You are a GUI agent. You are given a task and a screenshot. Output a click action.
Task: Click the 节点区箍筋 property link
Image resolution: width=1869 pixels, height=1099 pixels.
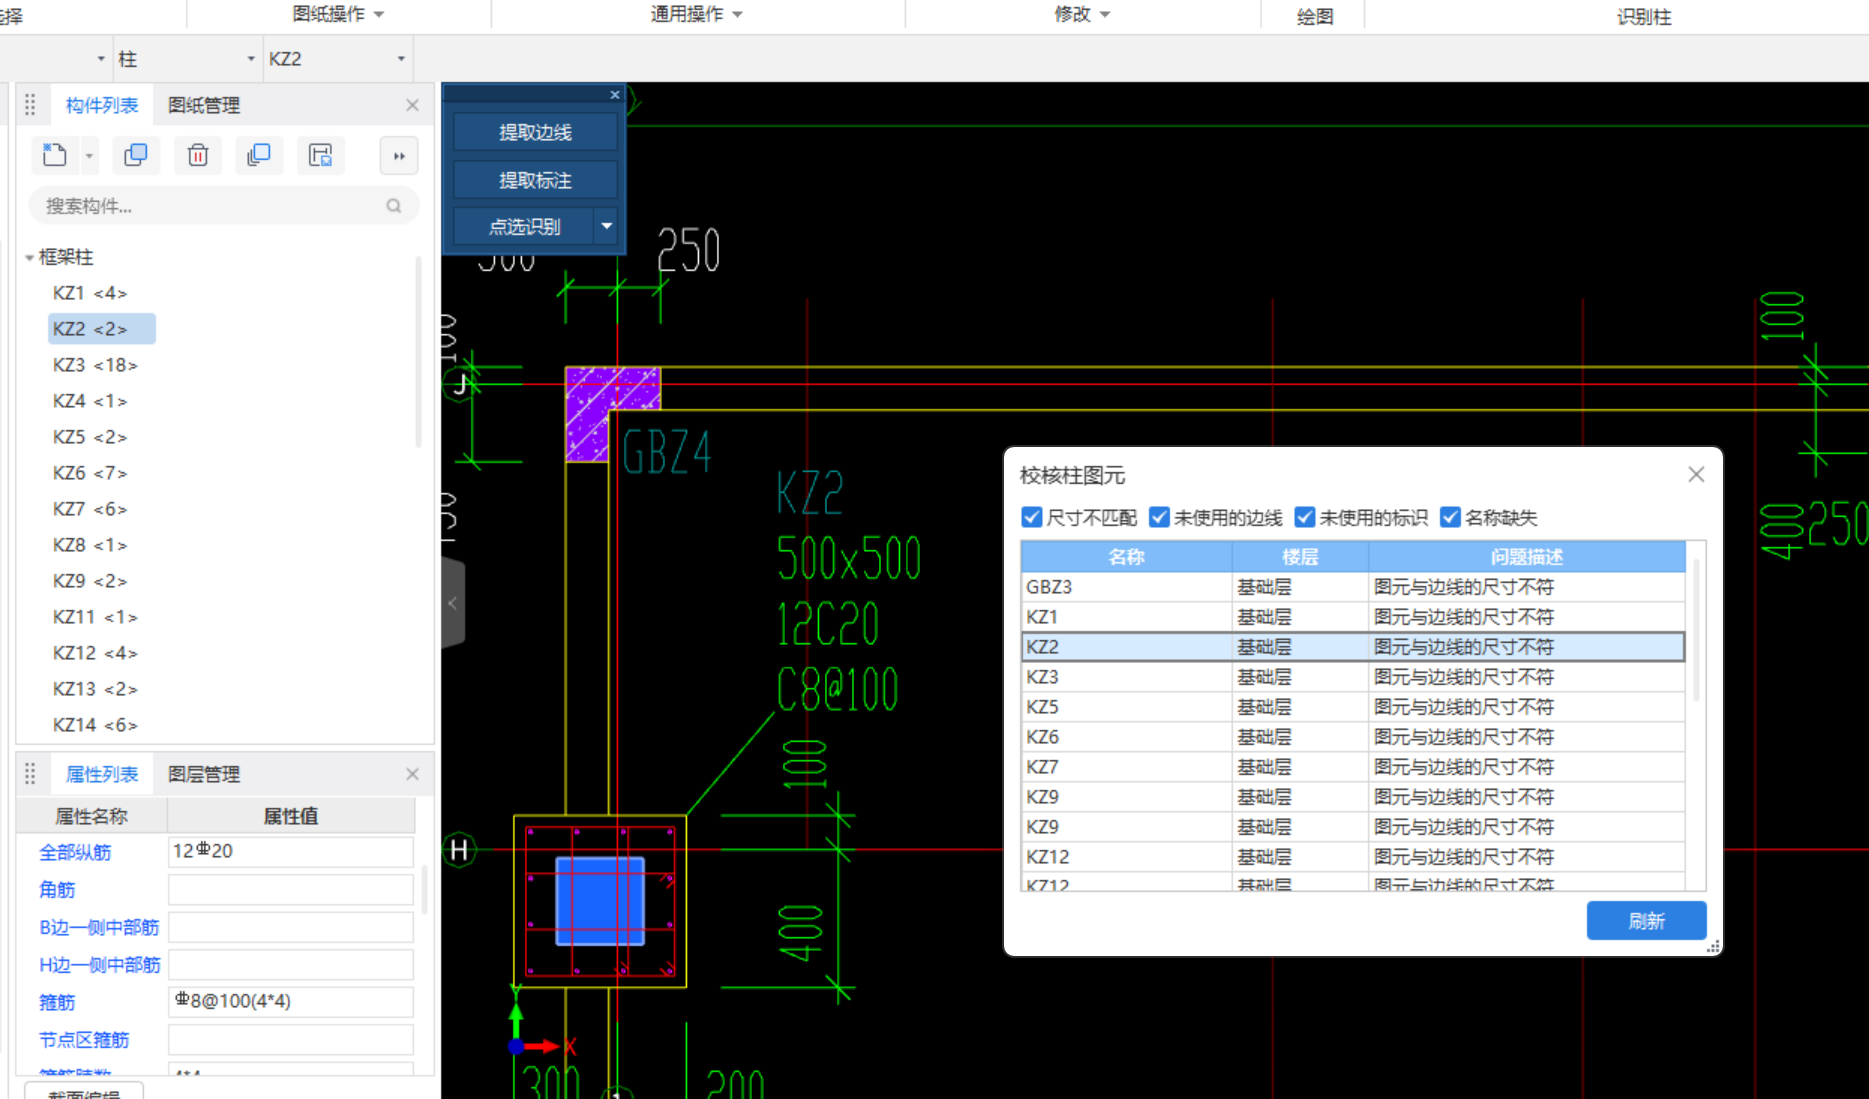tap(84, 1040)
